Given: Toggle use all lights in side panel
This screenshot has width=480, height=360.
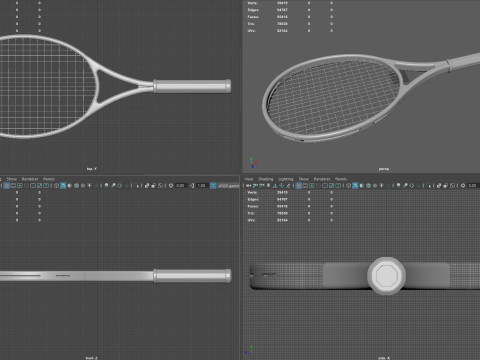Looking at the screenshot, I should tap(382, 185).
